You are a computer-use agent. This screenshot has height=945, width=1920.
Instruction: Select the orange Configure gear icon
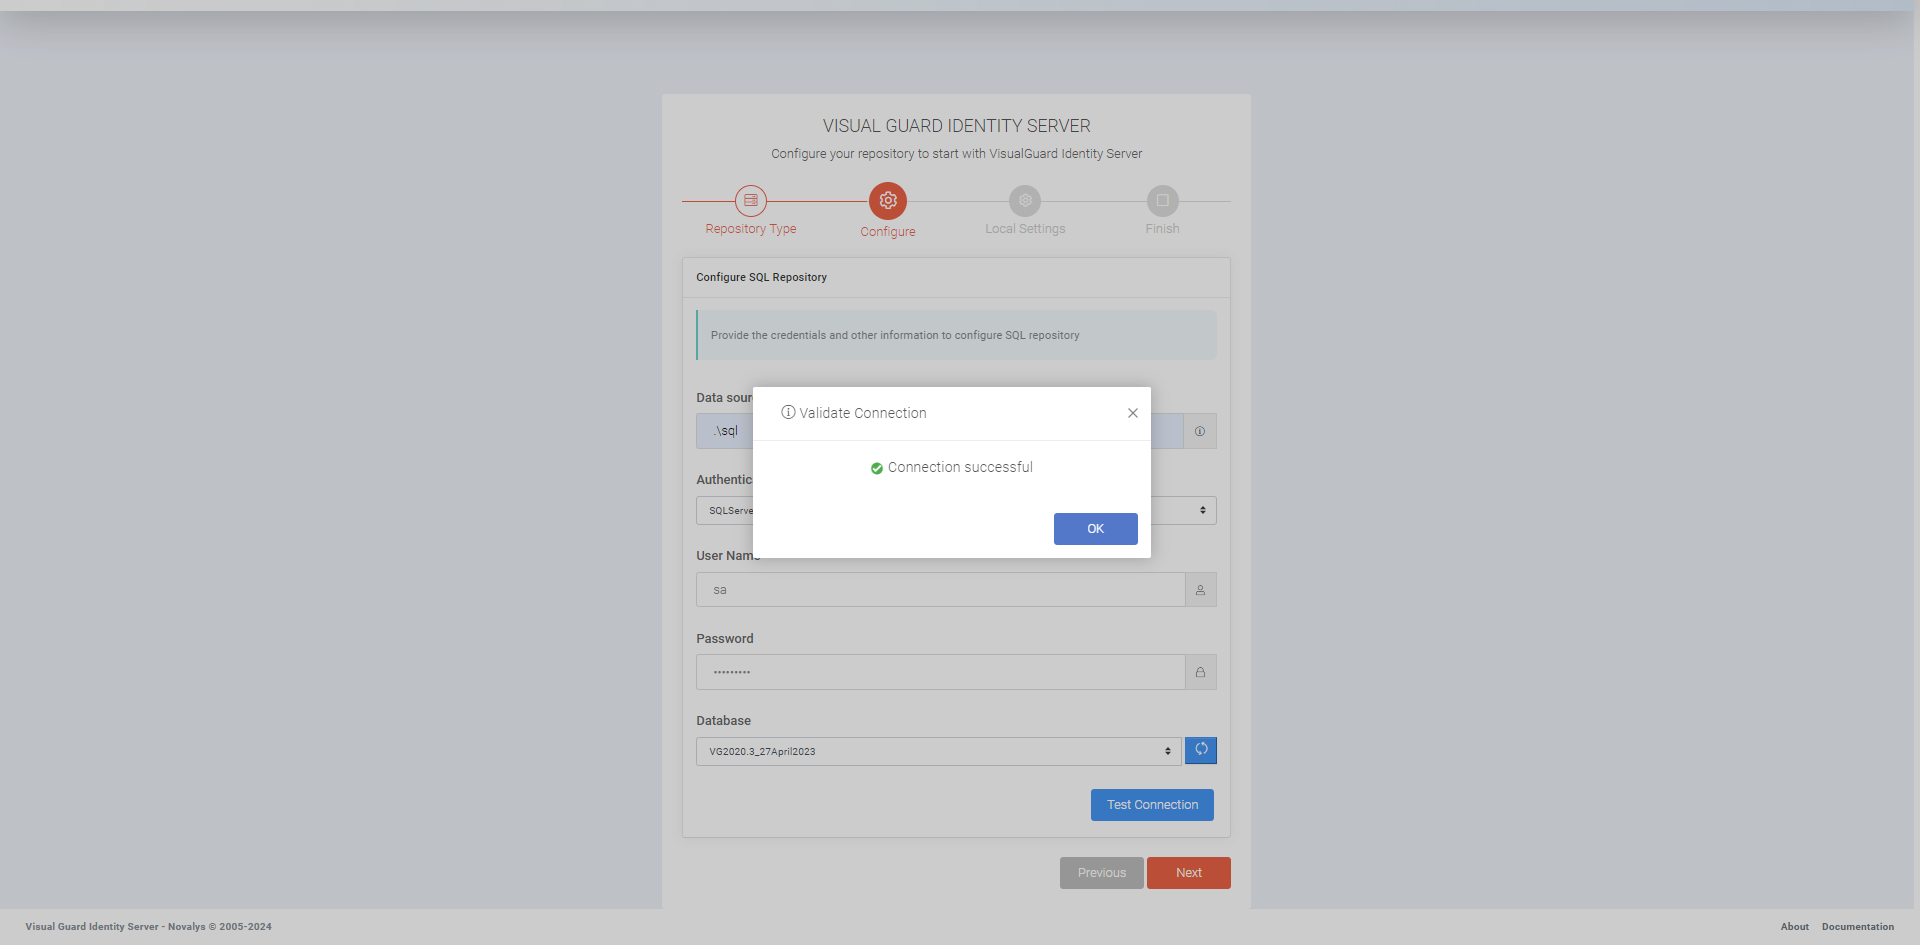886,200
